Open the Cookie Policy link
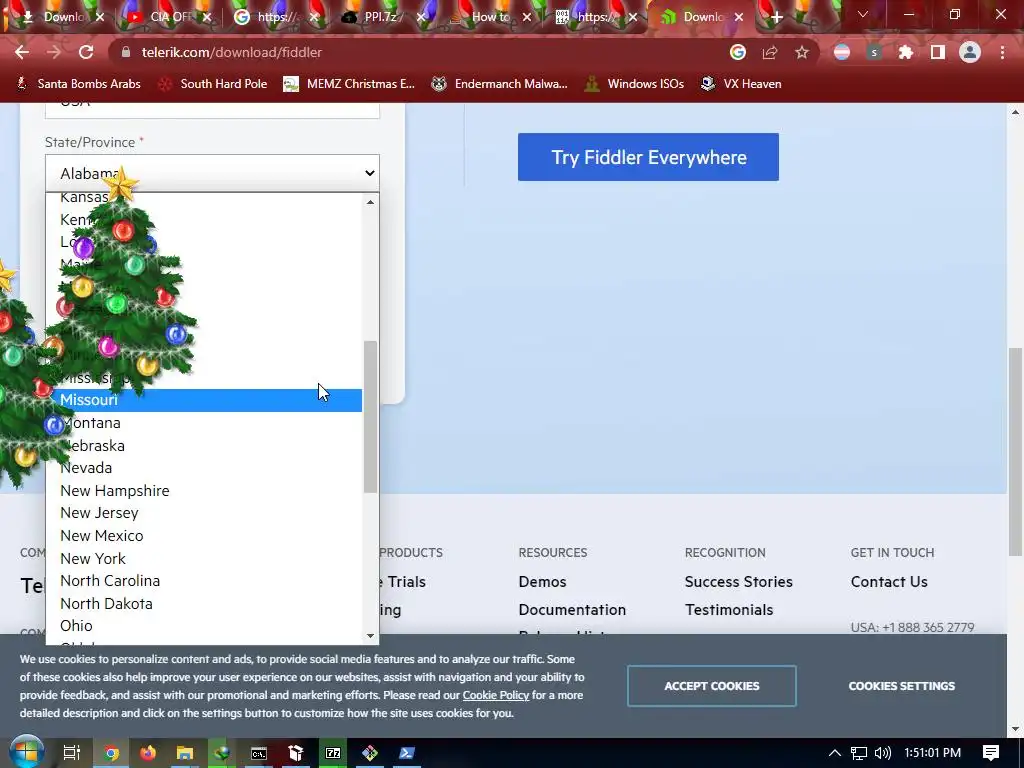Screen dimensions: 1024x768 tap(496, 695)
